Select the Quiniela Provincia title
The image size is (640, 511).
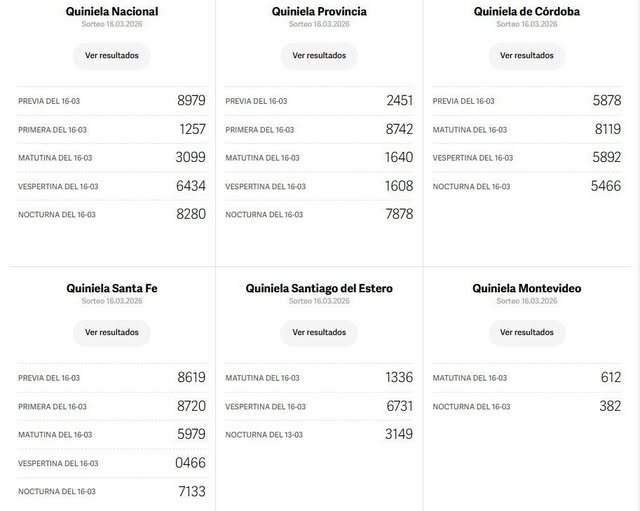[319, 12]
